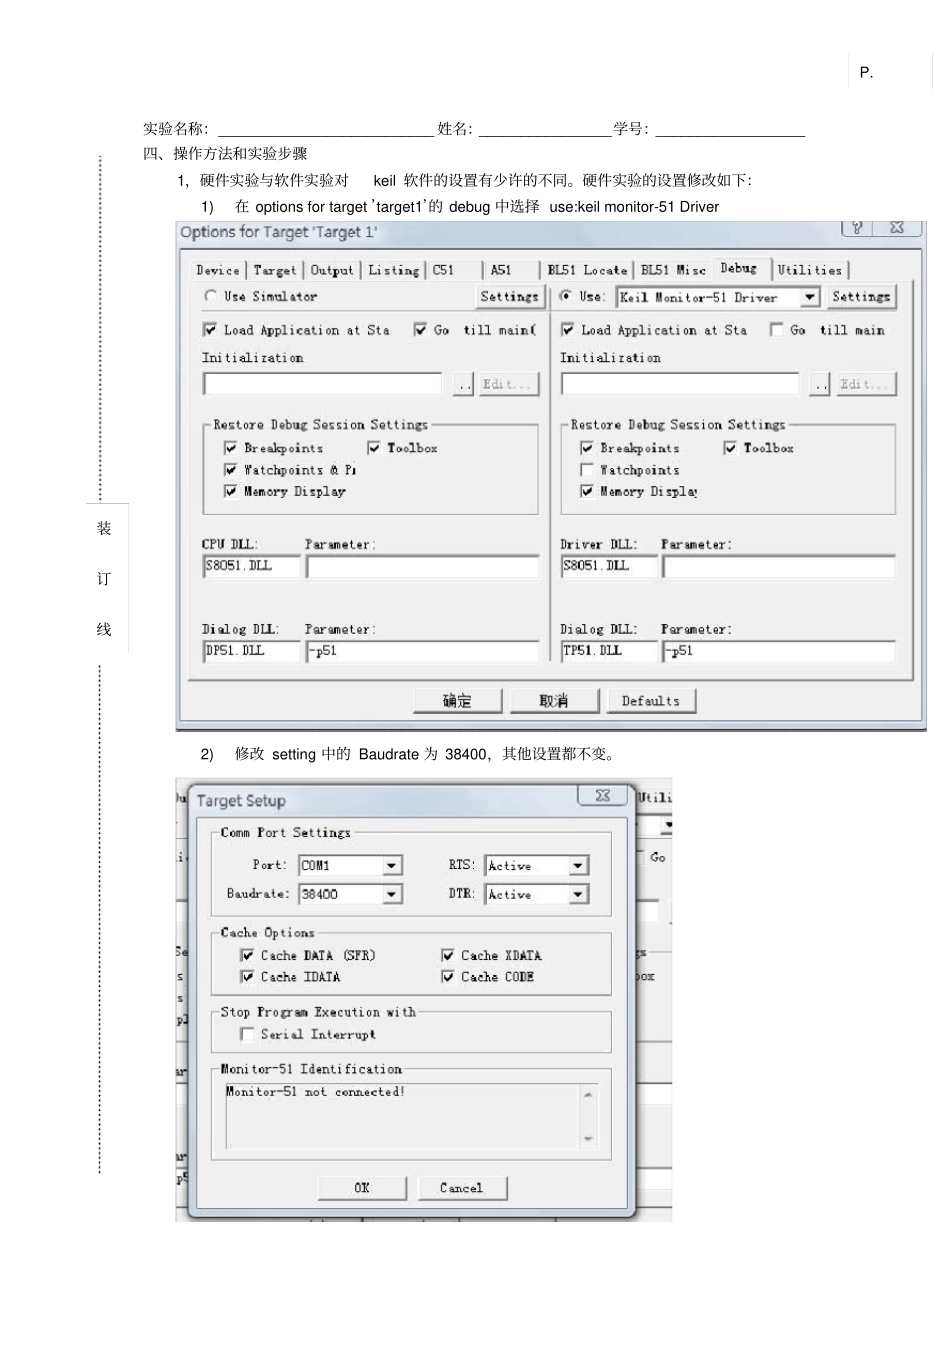950x1345 pixels.
Task: Open simulator Settings button
Action: tap(509, 296)
